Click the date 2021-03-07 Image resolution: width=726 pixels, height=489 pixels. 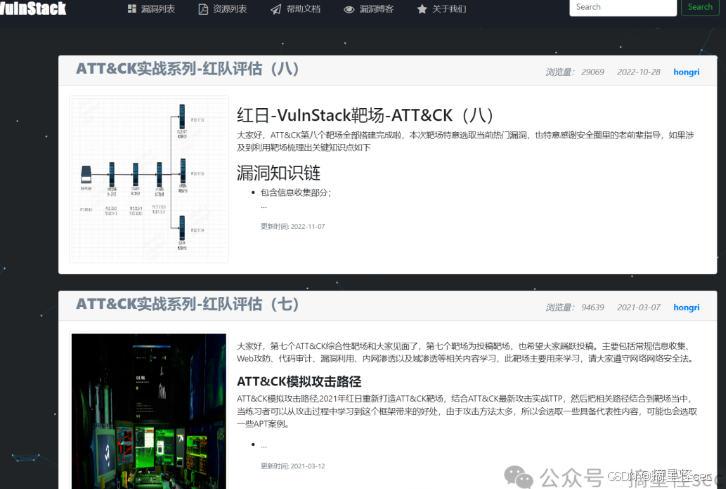[638, 307]
